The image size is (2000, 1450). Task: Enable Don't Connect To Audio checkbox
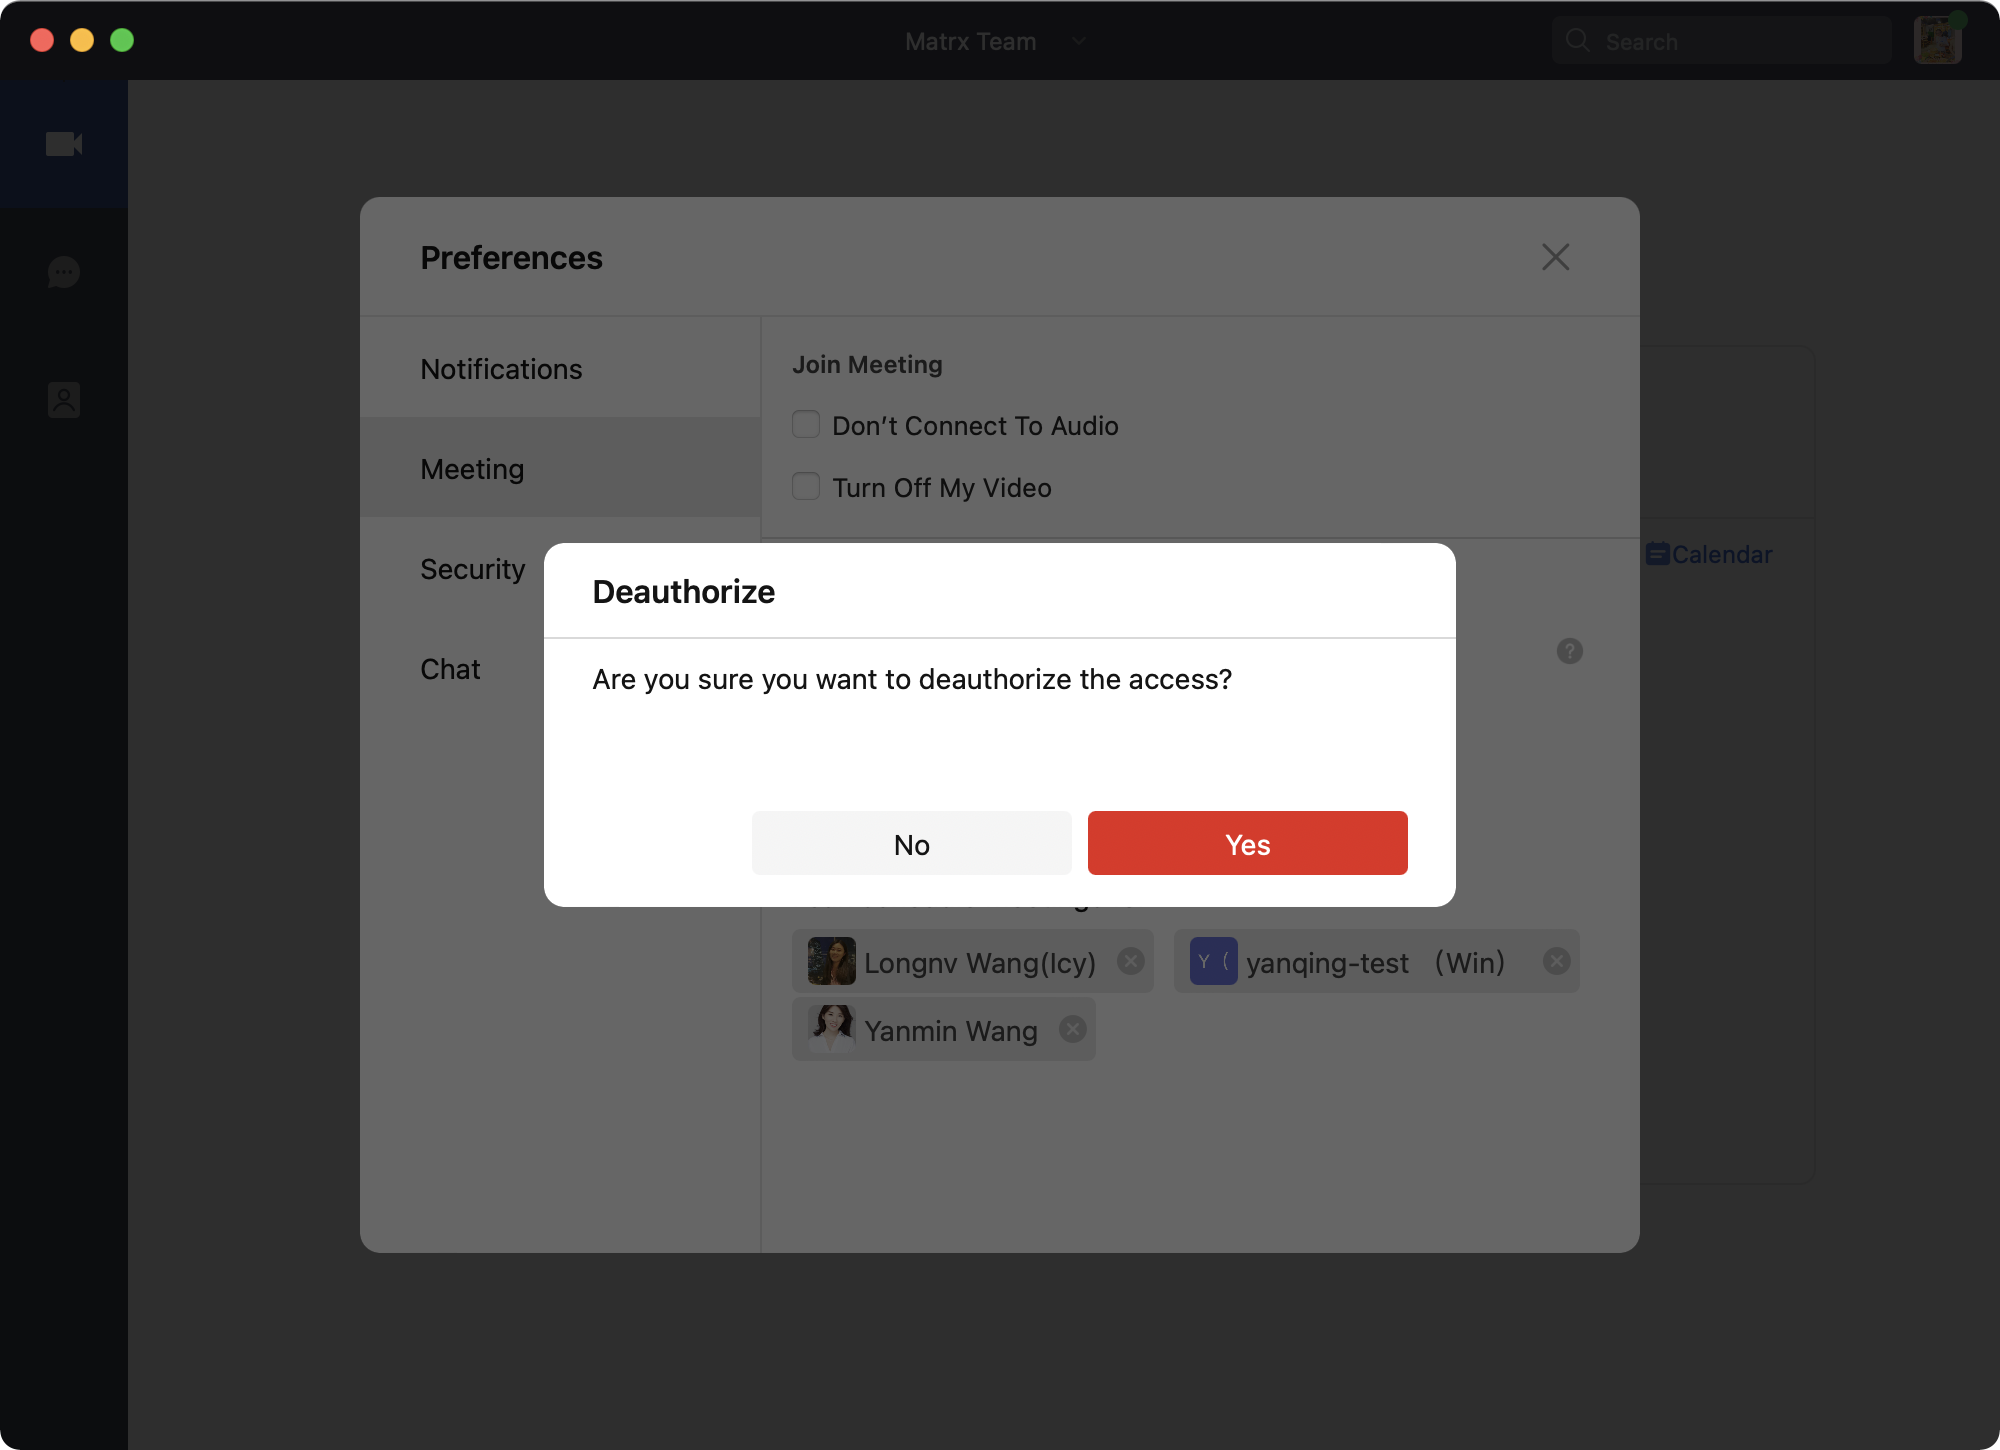click(x=806, y=425)
